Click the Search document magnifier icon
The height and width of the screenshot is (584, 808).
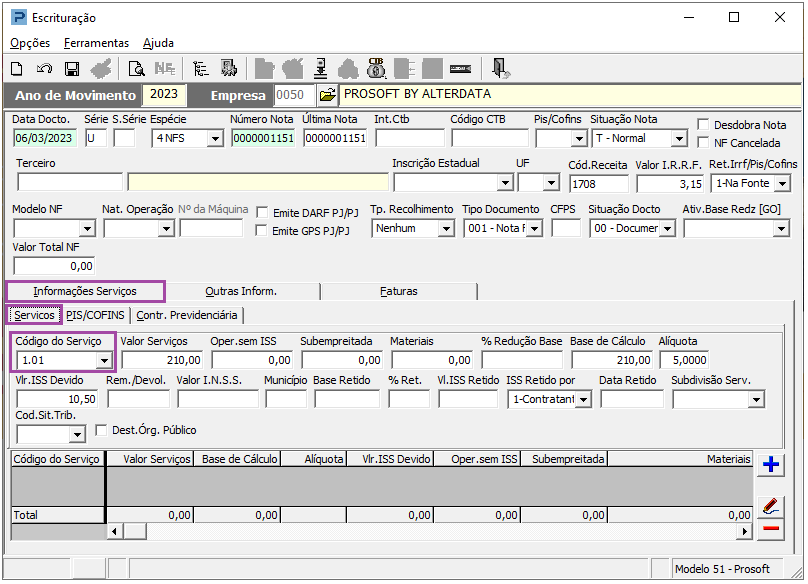coord(136,69)
